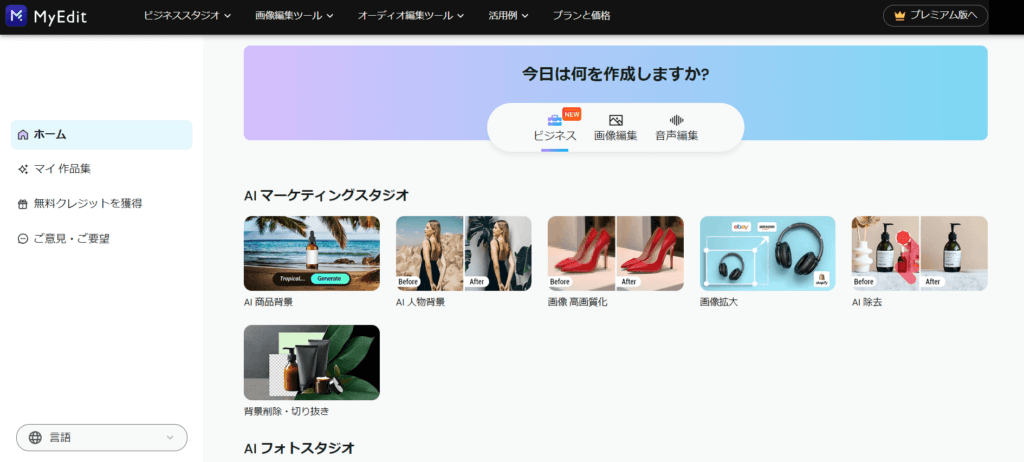
Task: Click the MyEdit logo icon
Action: 16,16
